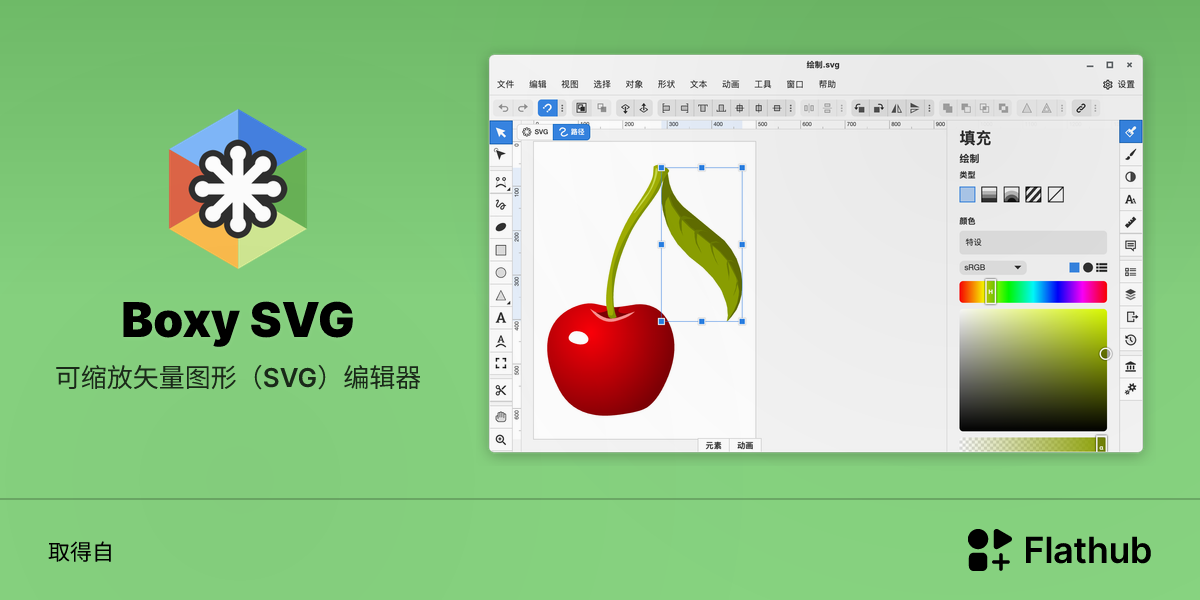Switch to blue square color picker mode
The image size is (1200, 600).
click(x=1074, y=268)
